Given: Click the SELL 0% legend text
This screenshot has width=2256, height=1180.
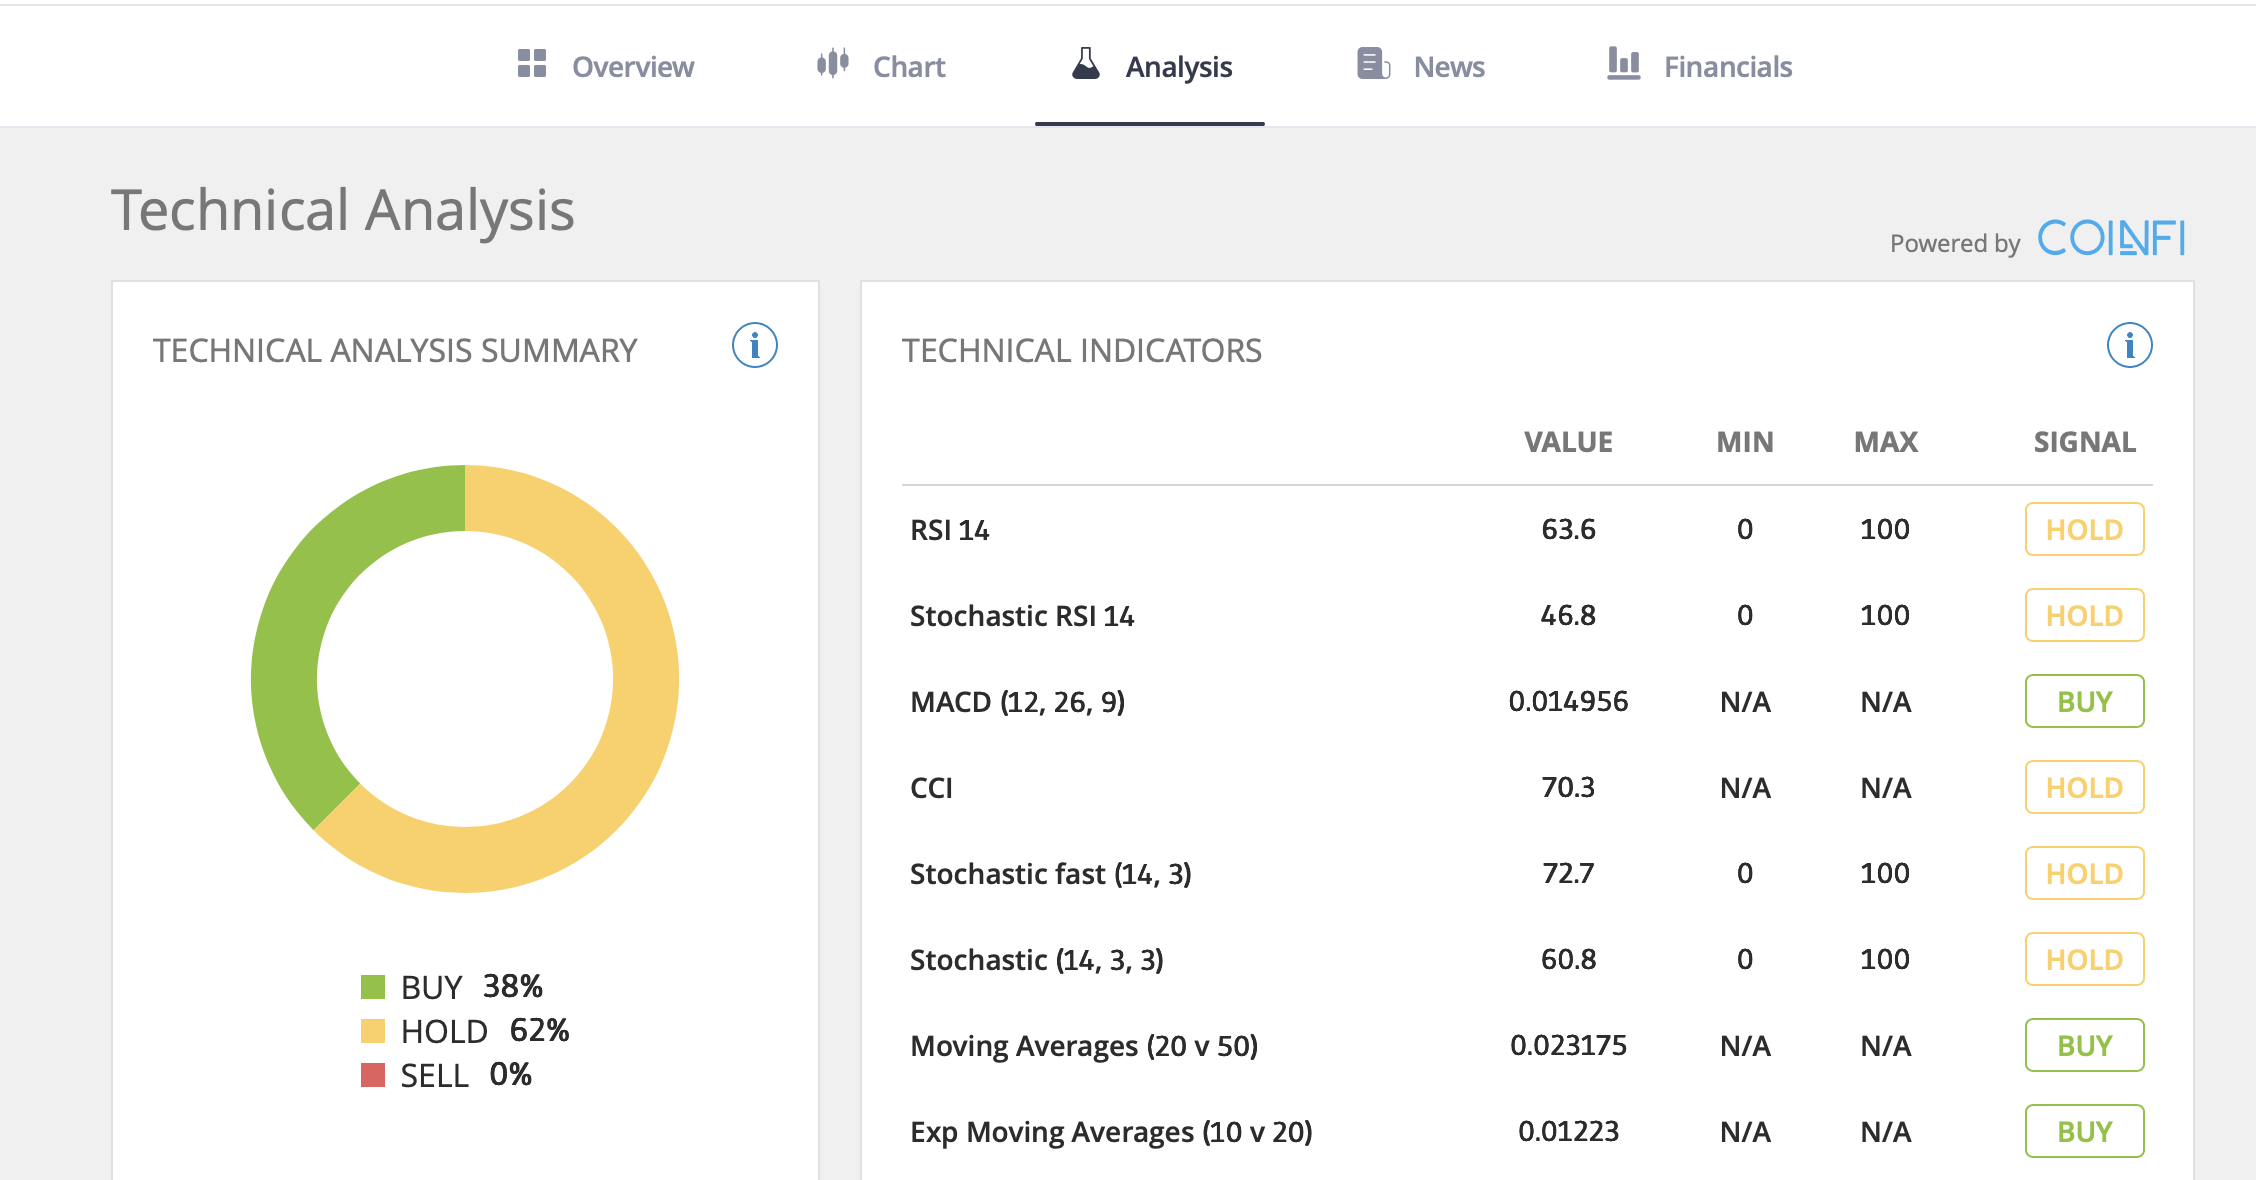Looking at the screenshot, I should pos(466,1075).
